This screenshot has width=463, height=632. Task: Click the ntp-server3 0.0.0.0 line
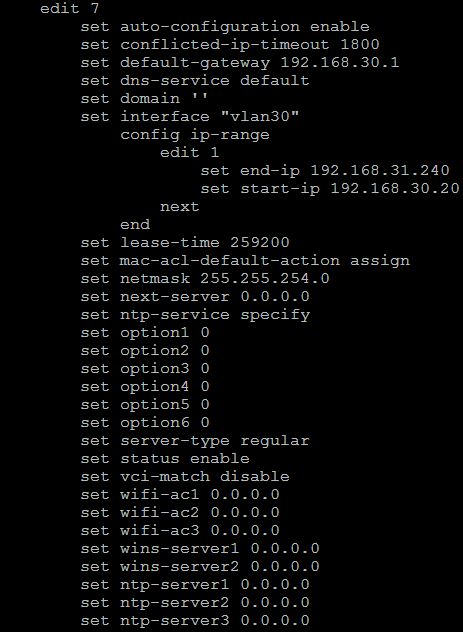(195, 621)
